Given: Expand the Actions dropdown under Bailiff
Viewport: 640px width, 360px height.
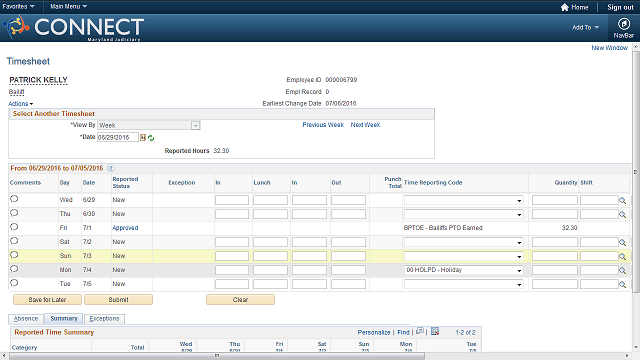Looking at the screenshot, I should tap(21, 104).
